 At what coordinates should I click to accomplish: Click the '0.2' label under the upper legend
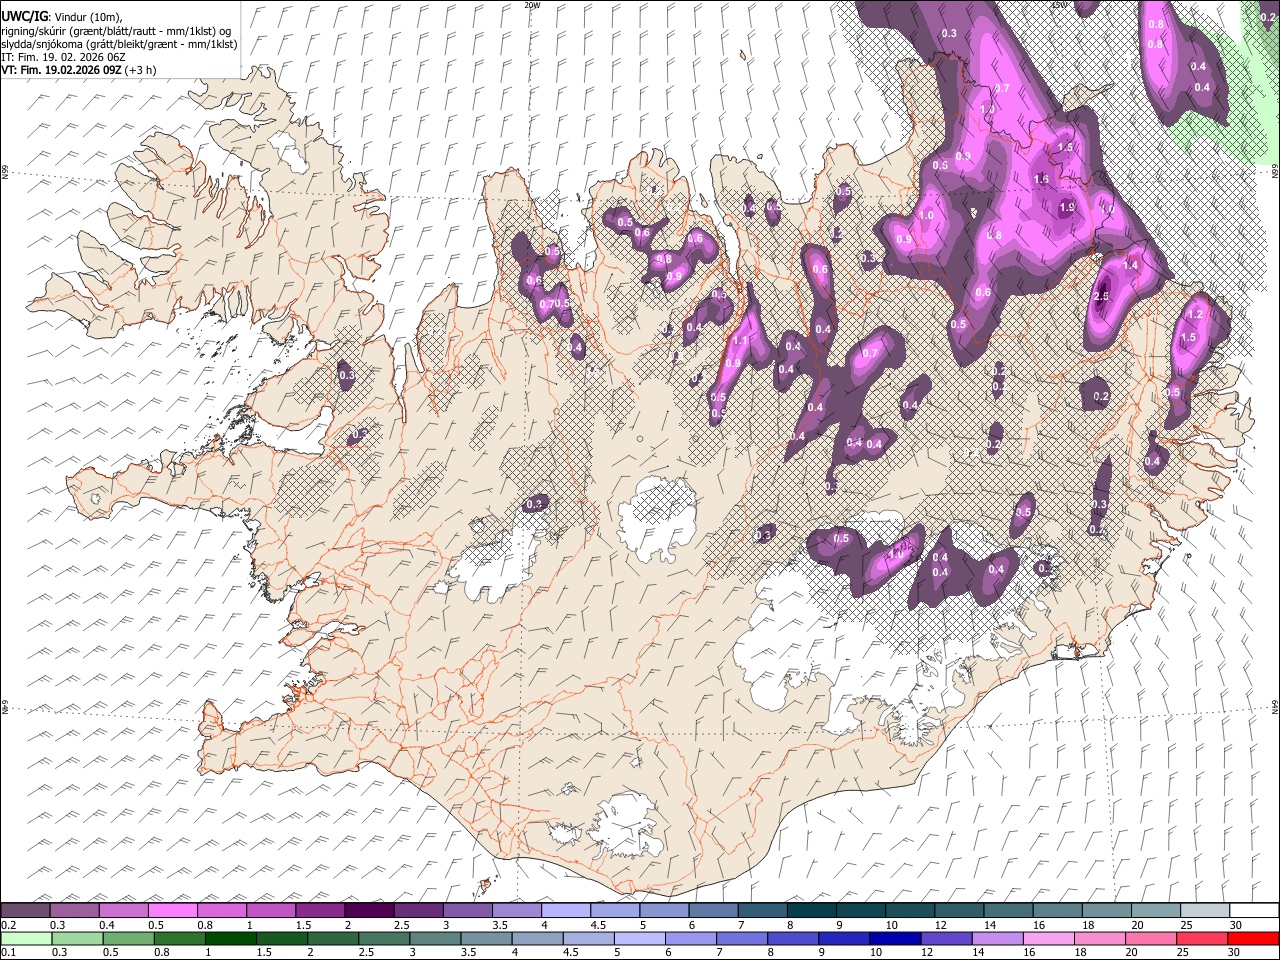(x=8, y=925)
